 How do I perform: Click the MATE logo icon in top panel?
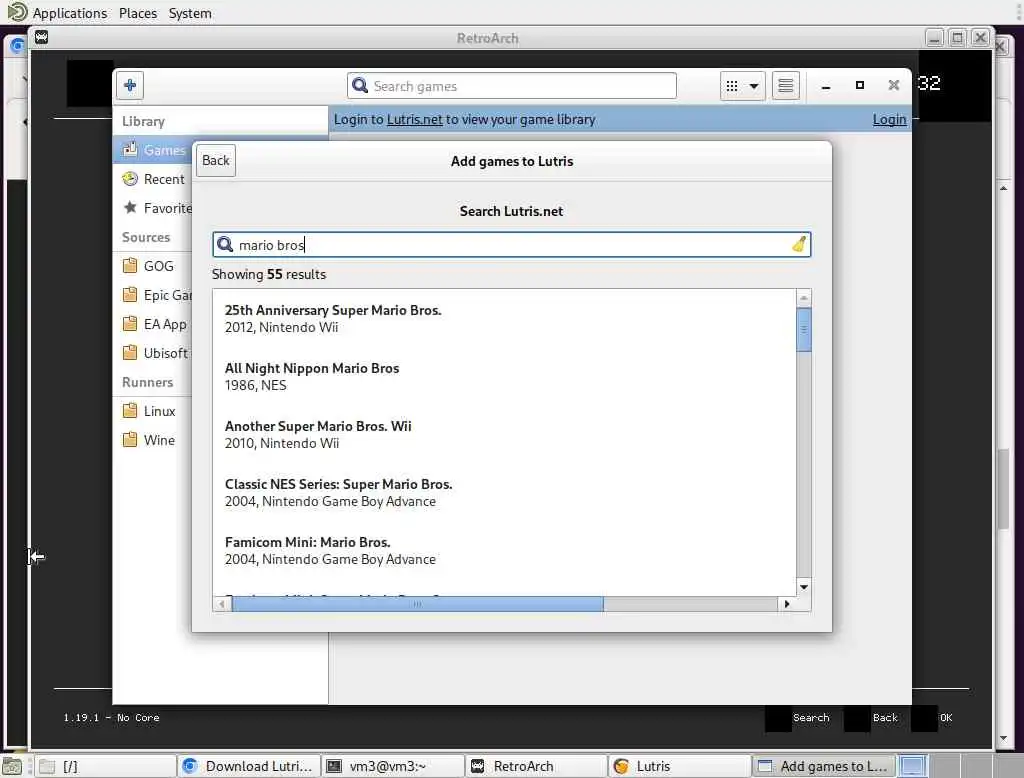point(17,12)
